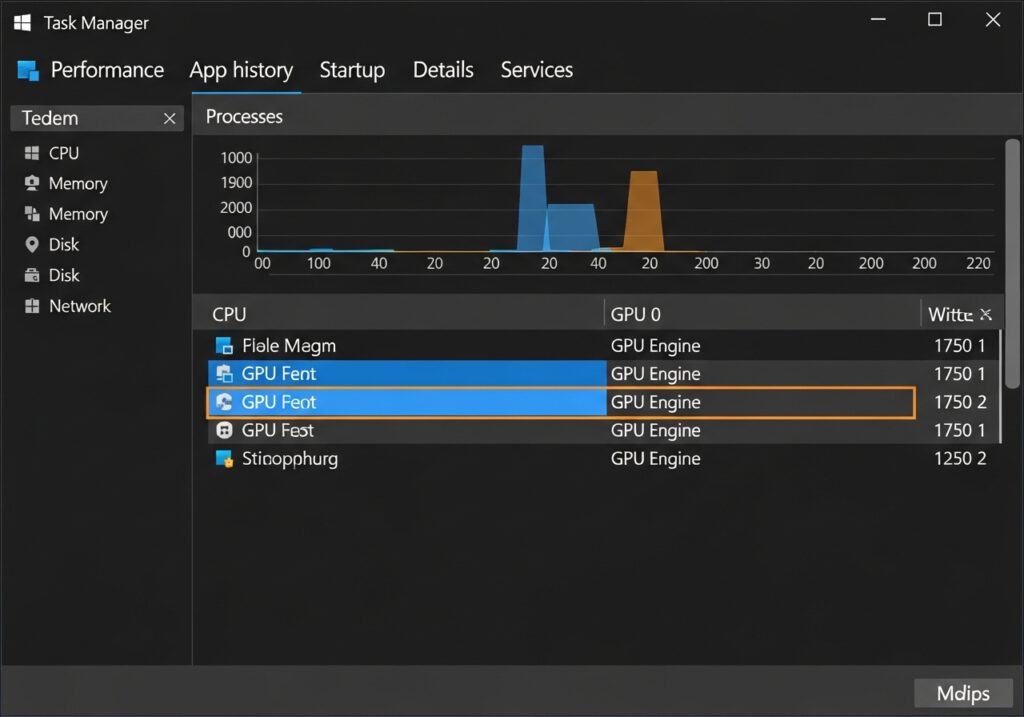Click the vertical scrollbar thumb
Screen dimensions: 1024x717
pos(1012,263)
